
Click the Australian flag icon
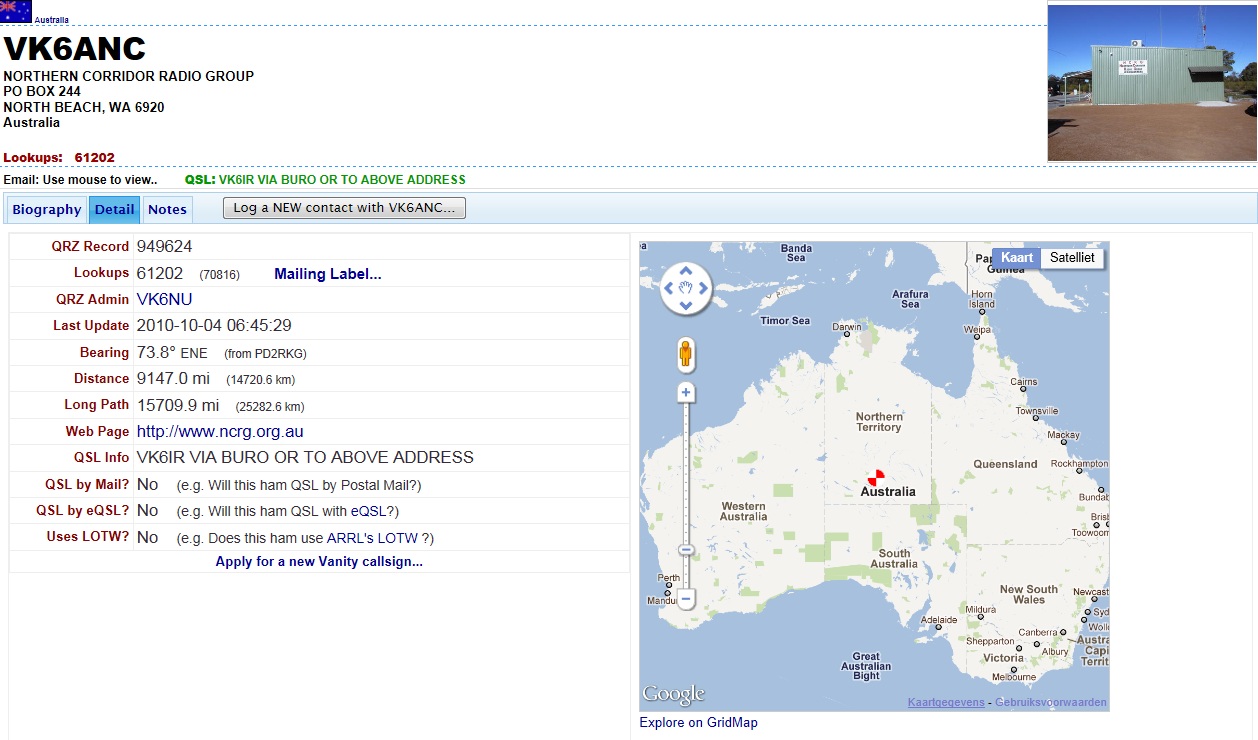point(16,11)
